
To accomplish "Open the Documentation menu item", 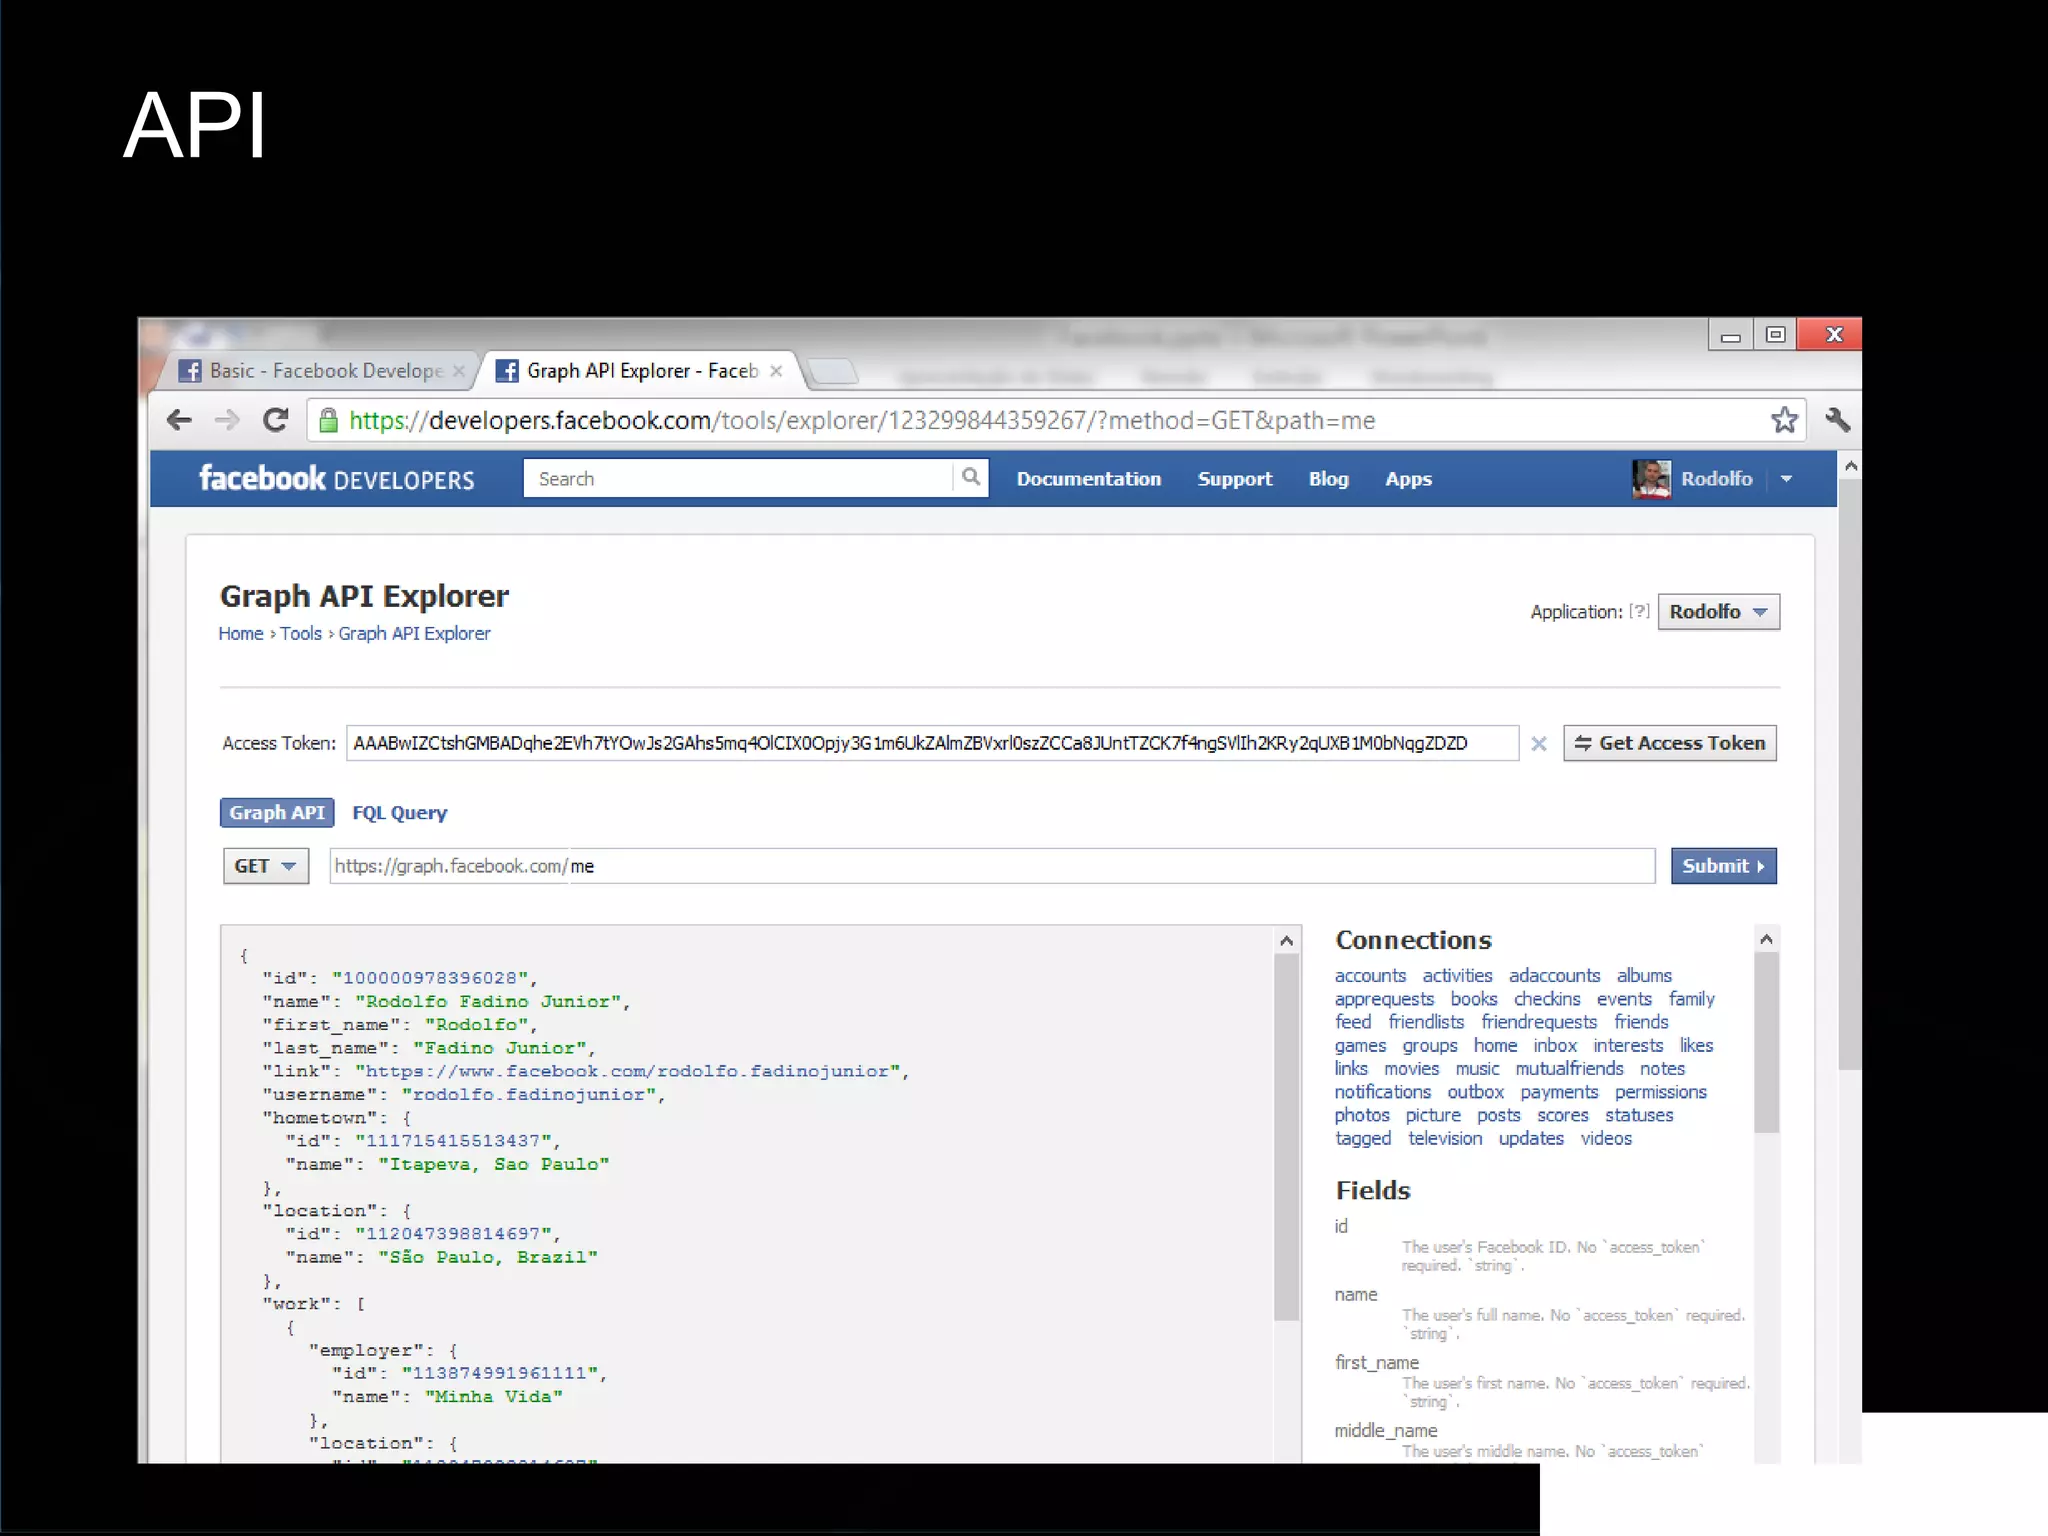I will pos(1088,479).
